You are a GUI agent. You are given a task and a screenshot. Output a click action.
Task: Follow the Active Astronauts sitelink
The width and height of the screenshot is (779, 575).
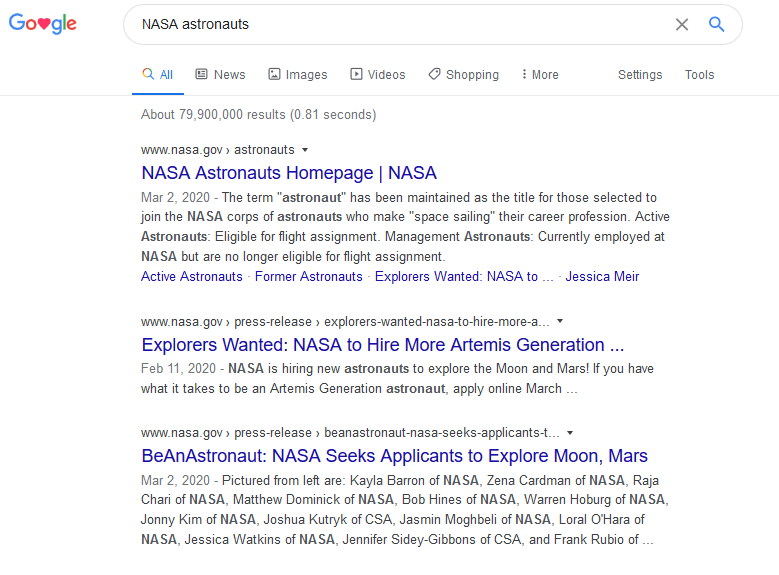coord(192,277)
